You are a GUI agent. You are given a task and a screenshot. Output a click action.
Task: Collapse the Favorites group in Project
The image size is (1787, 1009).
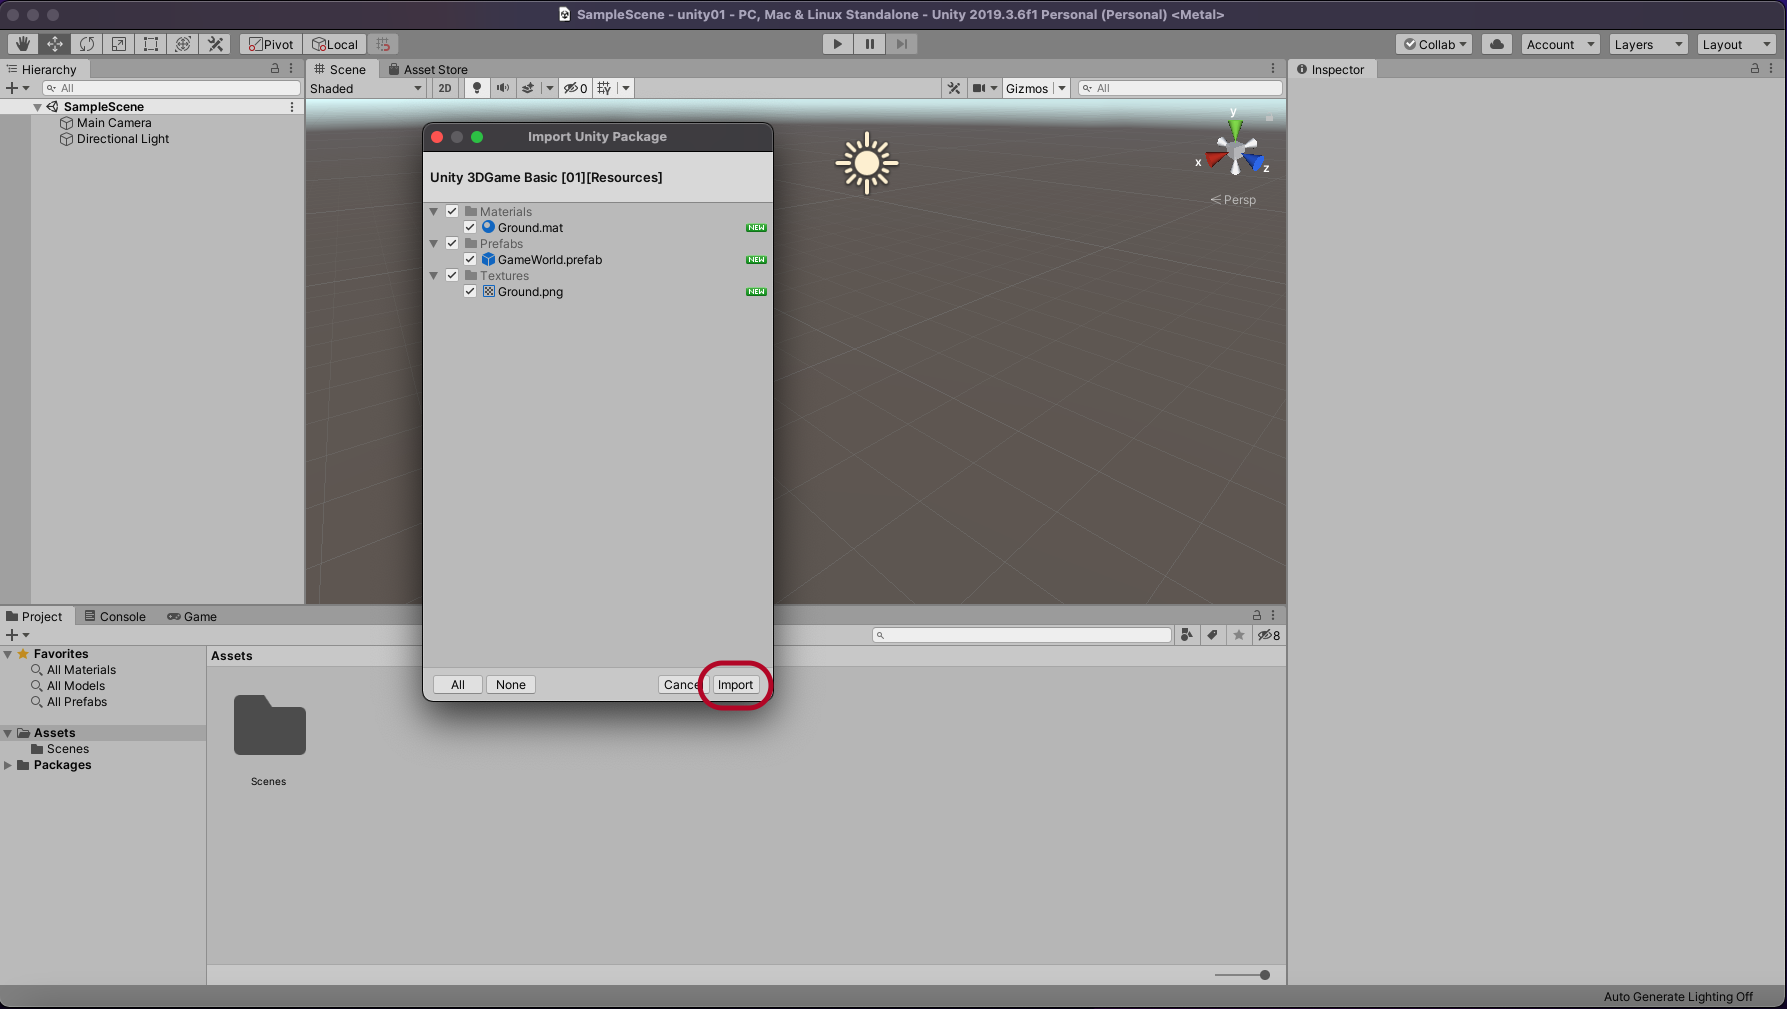tap(8, 654)
